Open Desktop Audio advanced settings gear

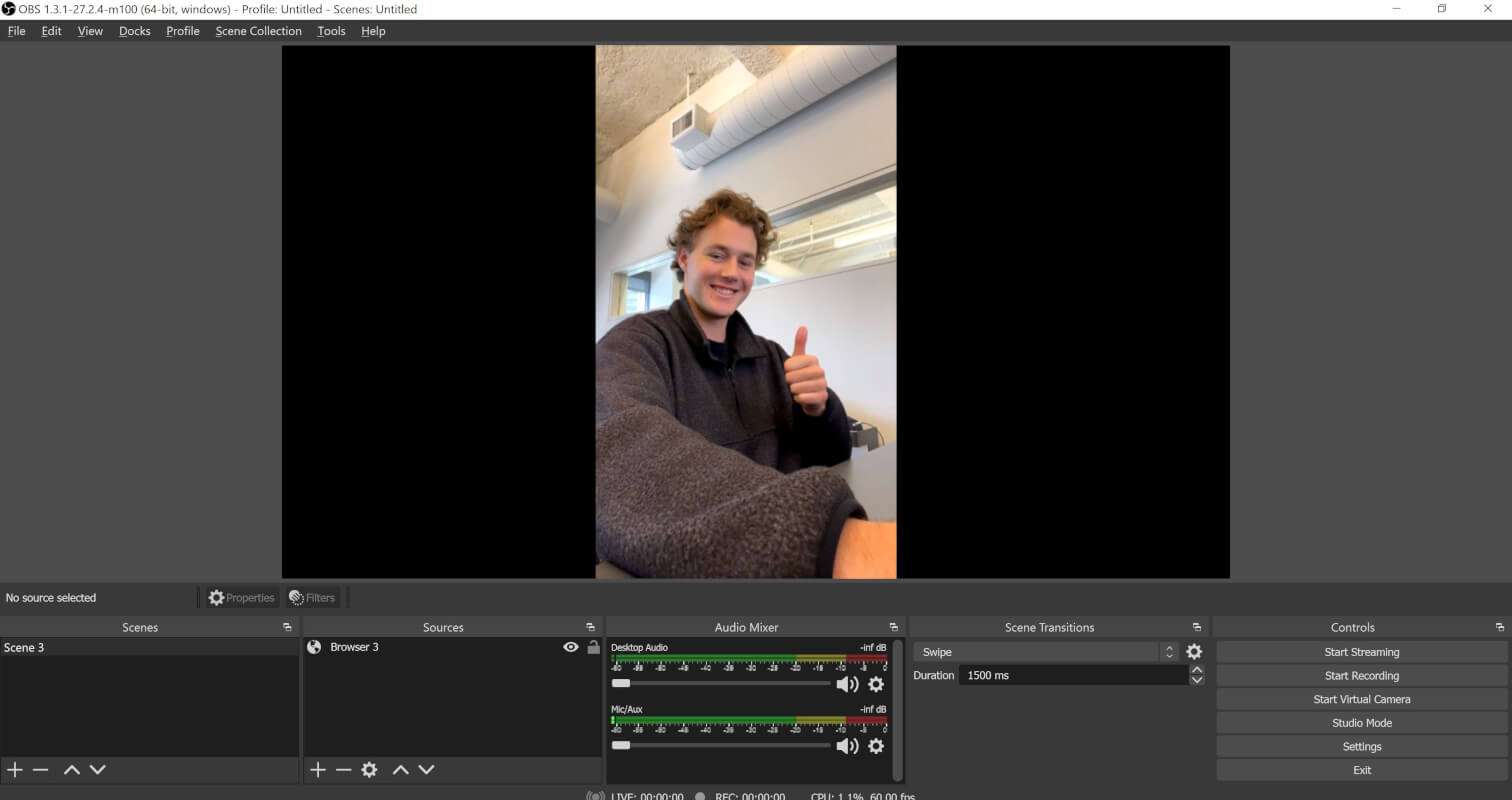(x=876, y=684)
